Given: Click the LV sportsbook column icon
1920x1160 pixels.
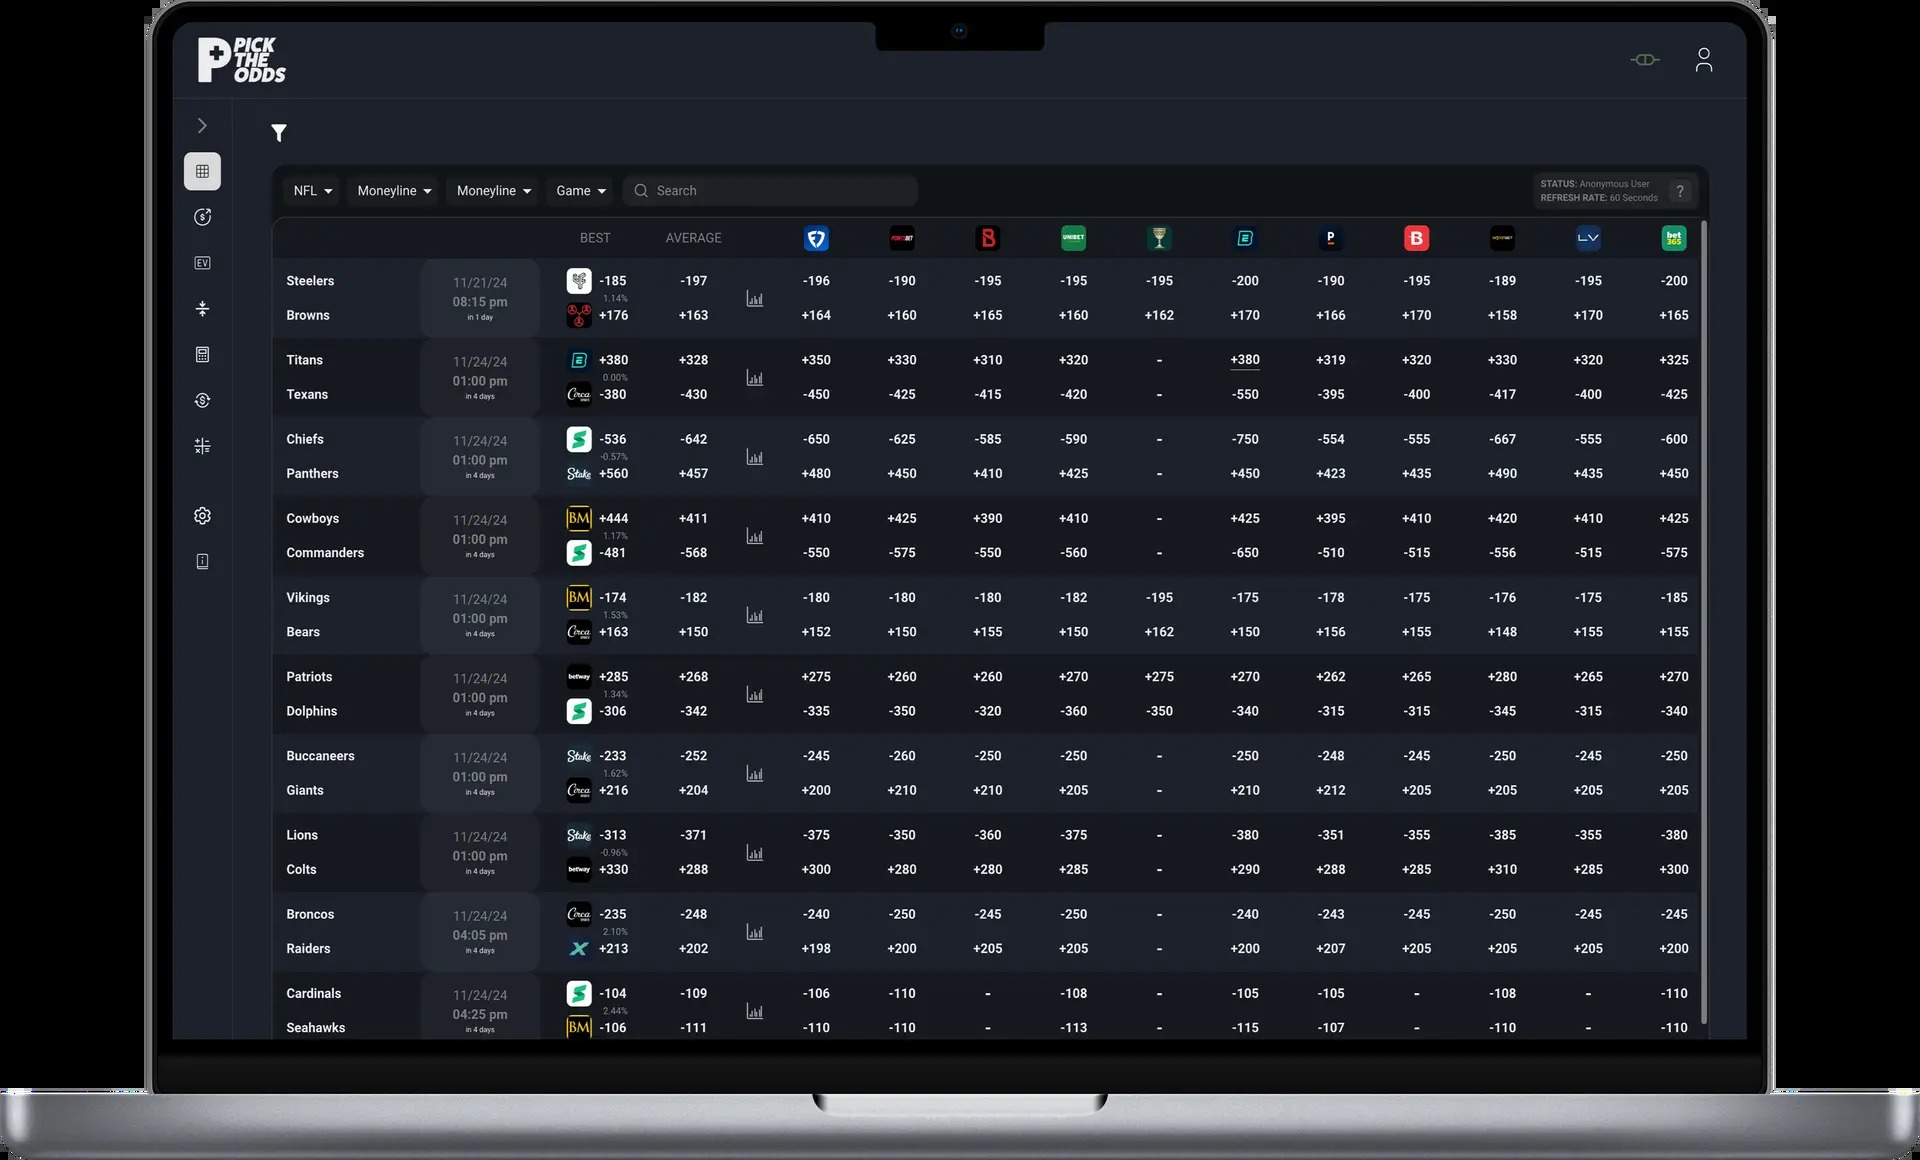Looking at the screenshot, I should coord(1588,238).
